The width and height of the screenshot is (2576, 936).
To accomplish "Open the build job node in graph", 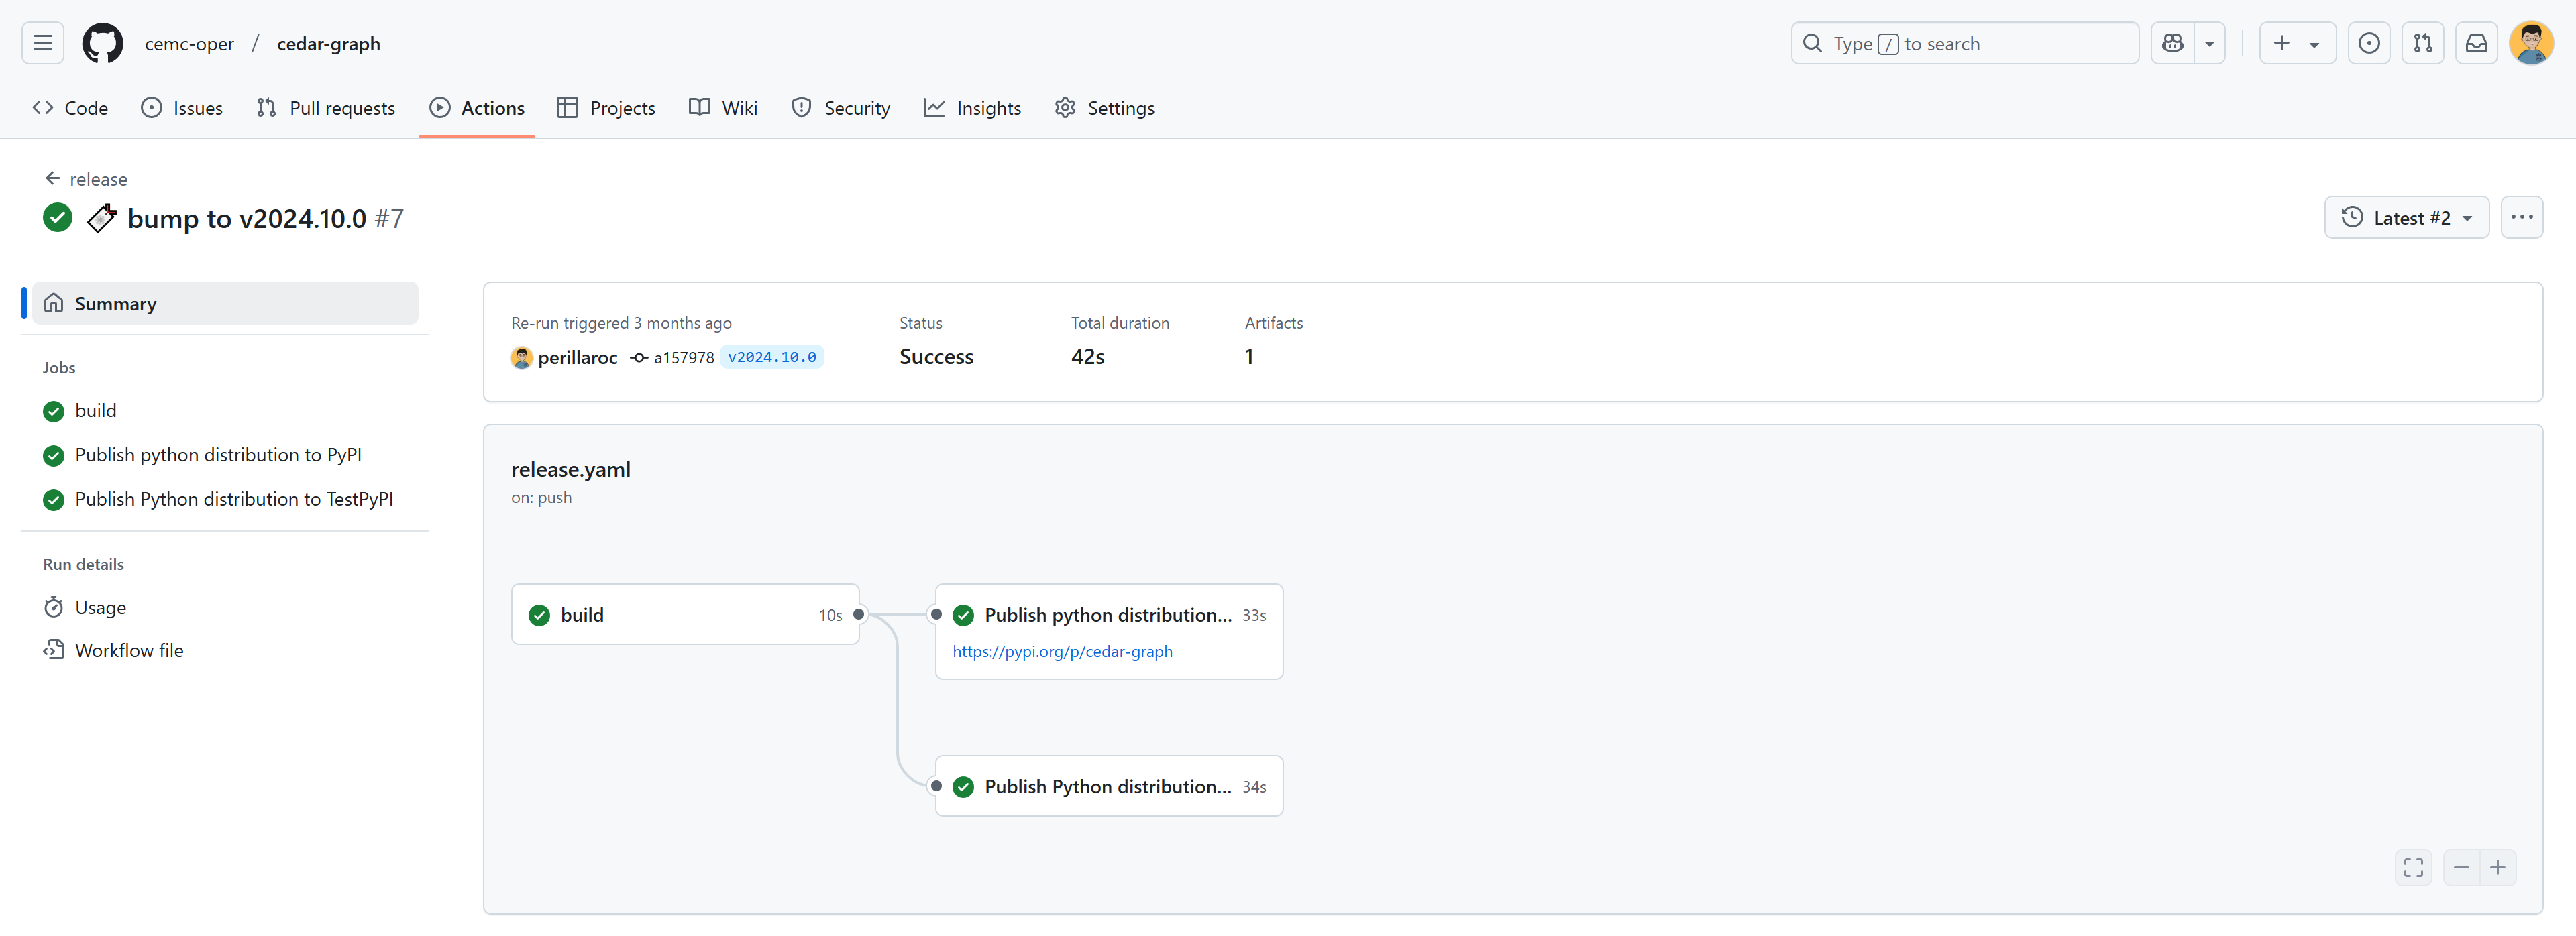I will (x=685, y=615).
